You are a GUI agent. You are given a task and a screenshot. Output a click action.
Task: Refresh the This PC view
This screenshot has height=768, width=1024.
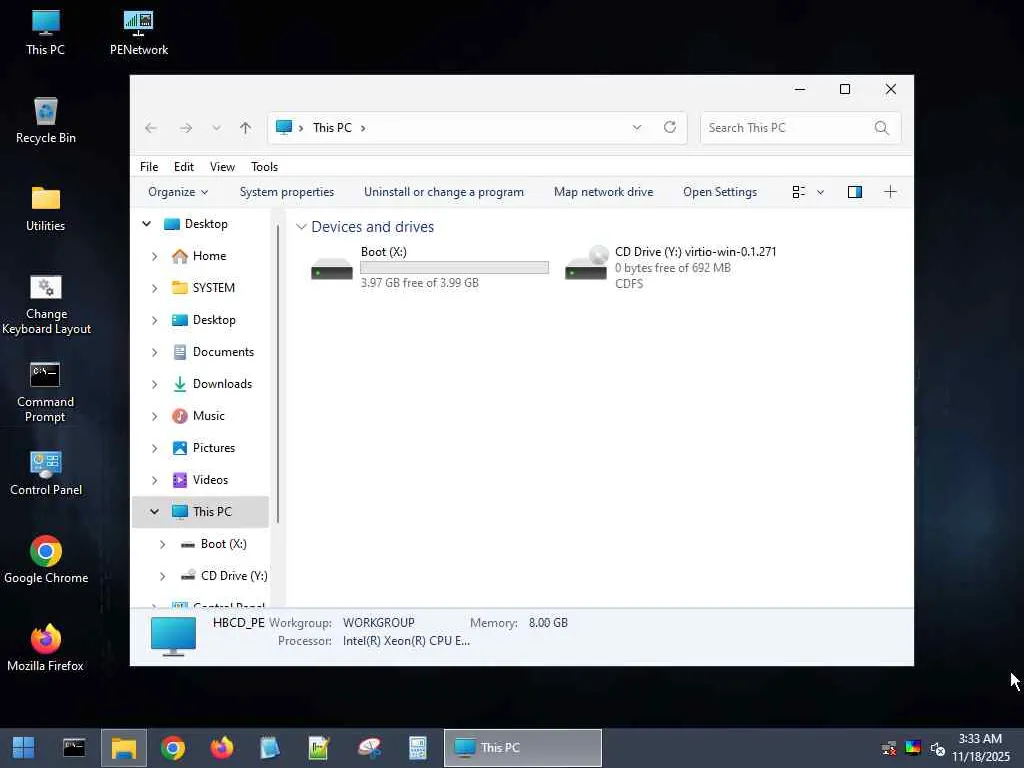click(670, 127)
